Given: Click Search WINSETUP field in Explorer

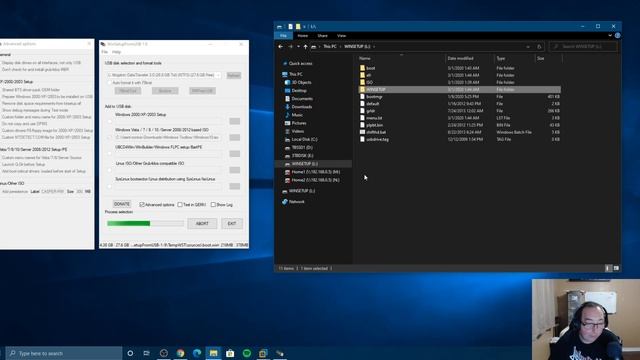Looking at the screenshot, I should [583, 47].
